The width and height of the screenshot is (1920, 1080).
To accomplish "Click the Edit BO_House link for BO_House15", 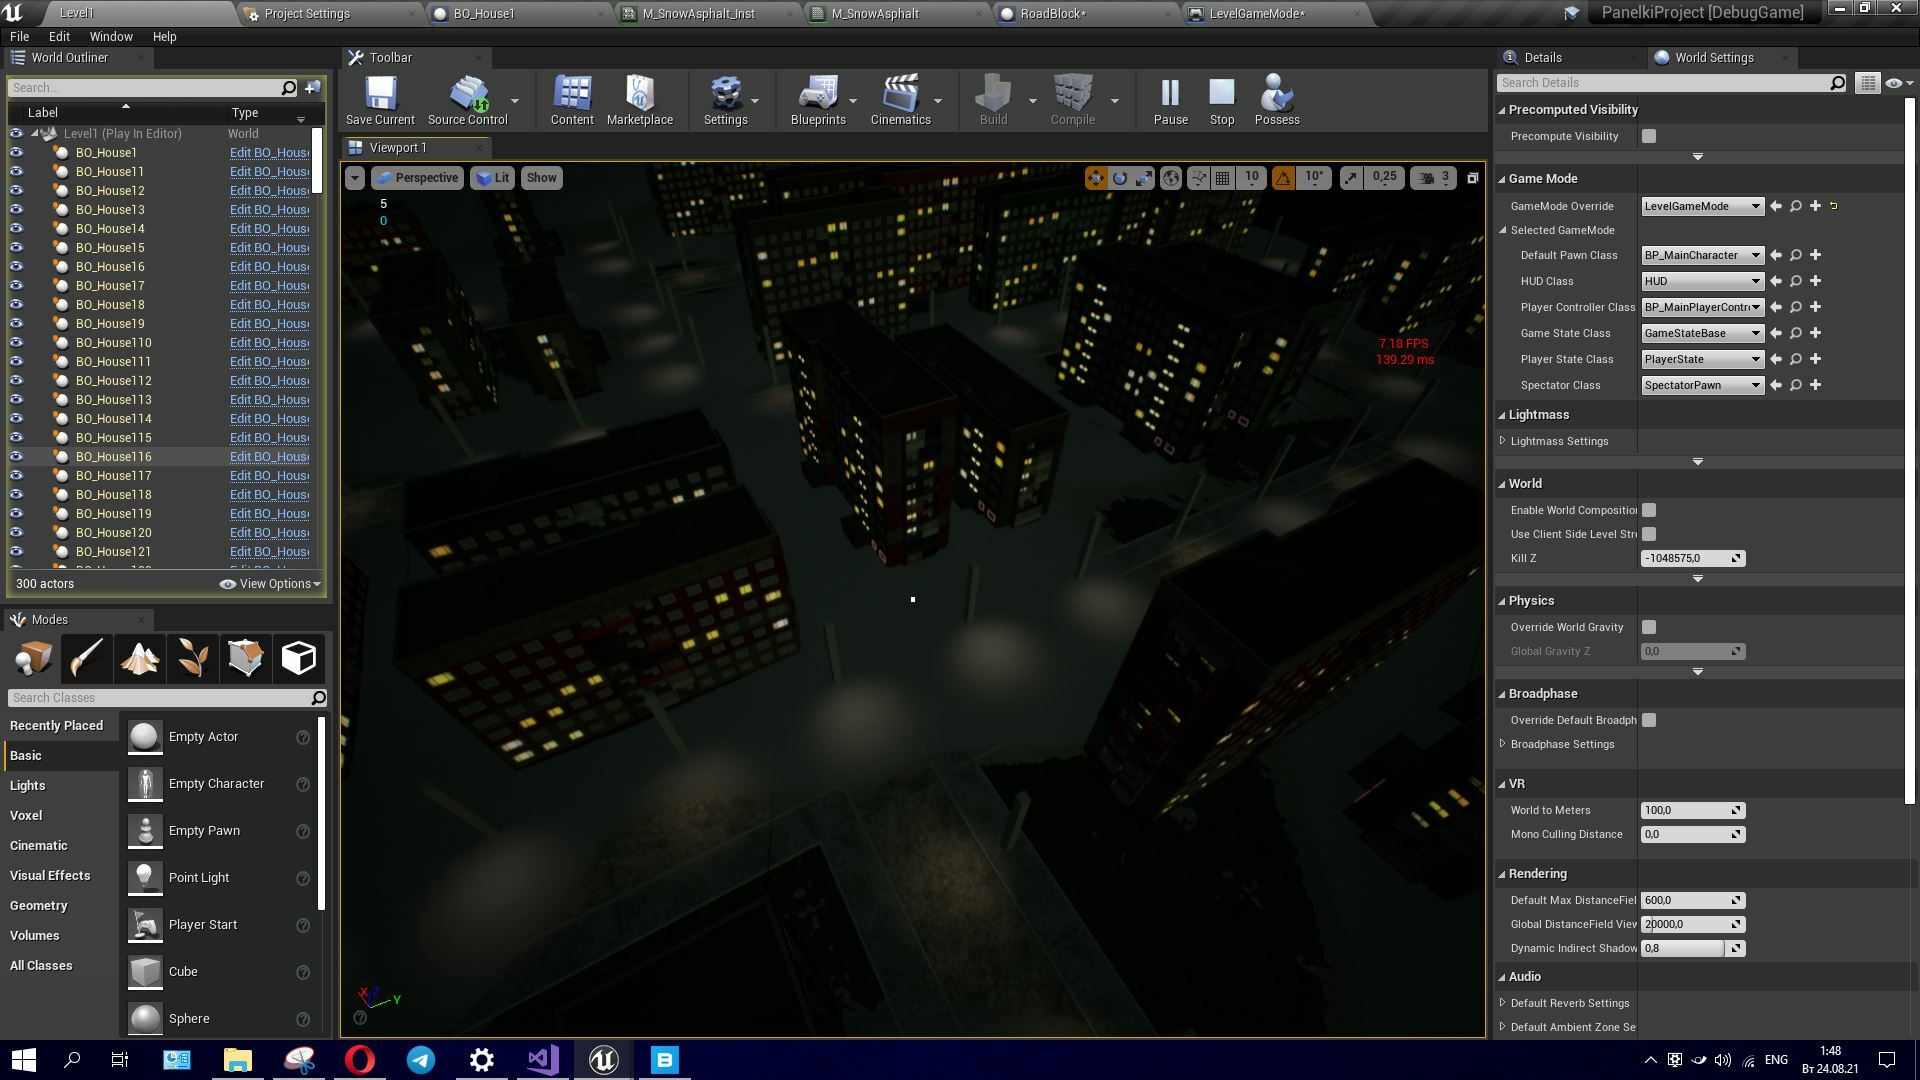I will (269, 248).
